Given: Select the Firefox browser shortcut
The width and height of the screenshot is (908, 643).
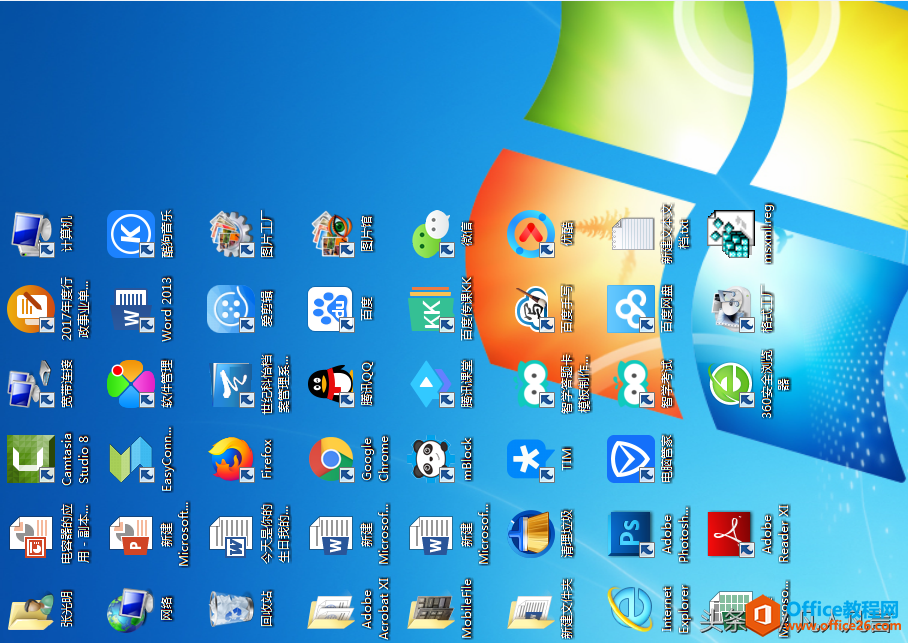Looking at the screenshot, I should point(232,459).
